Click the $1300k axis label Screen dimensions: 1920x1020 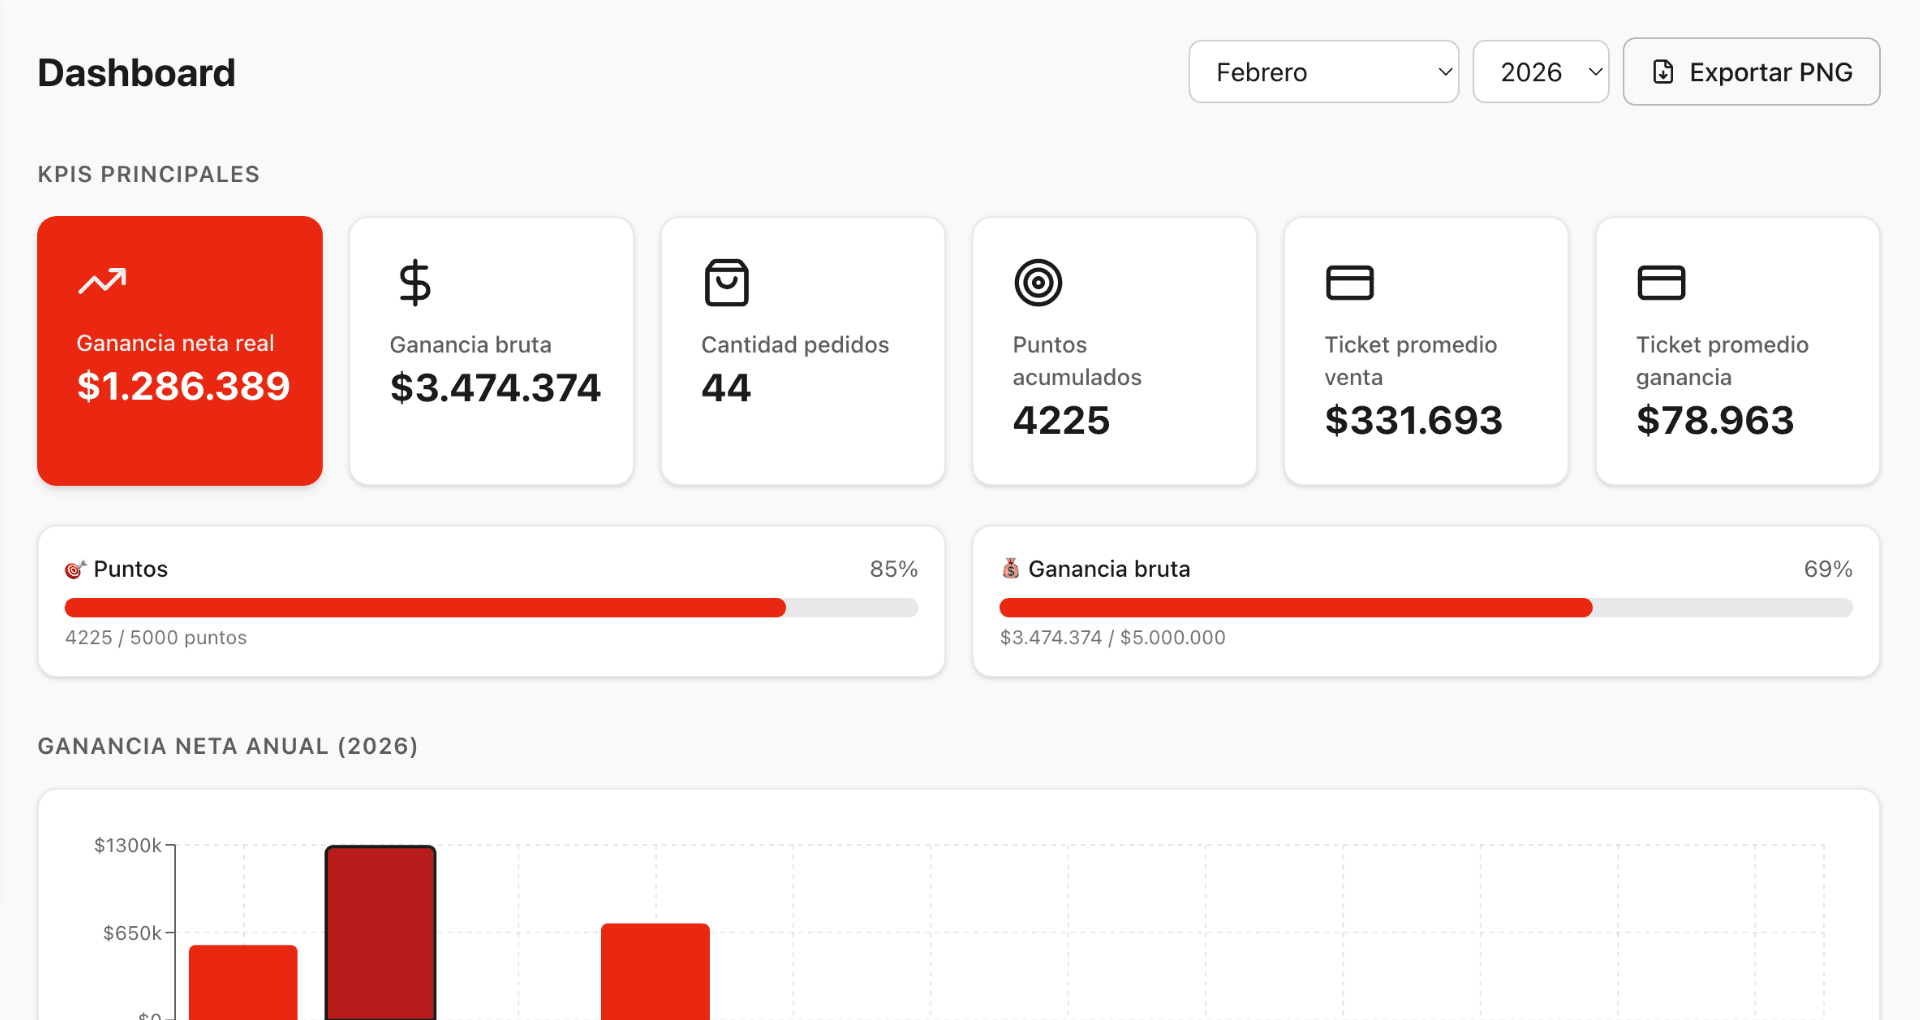click(128, 846)
